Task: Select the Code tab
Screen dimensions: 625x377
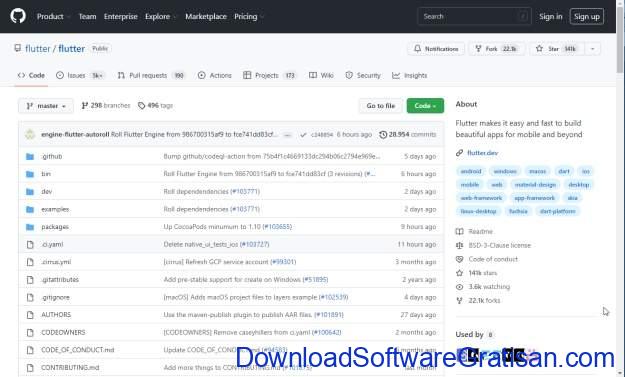Action: click(x=31, y=75)
